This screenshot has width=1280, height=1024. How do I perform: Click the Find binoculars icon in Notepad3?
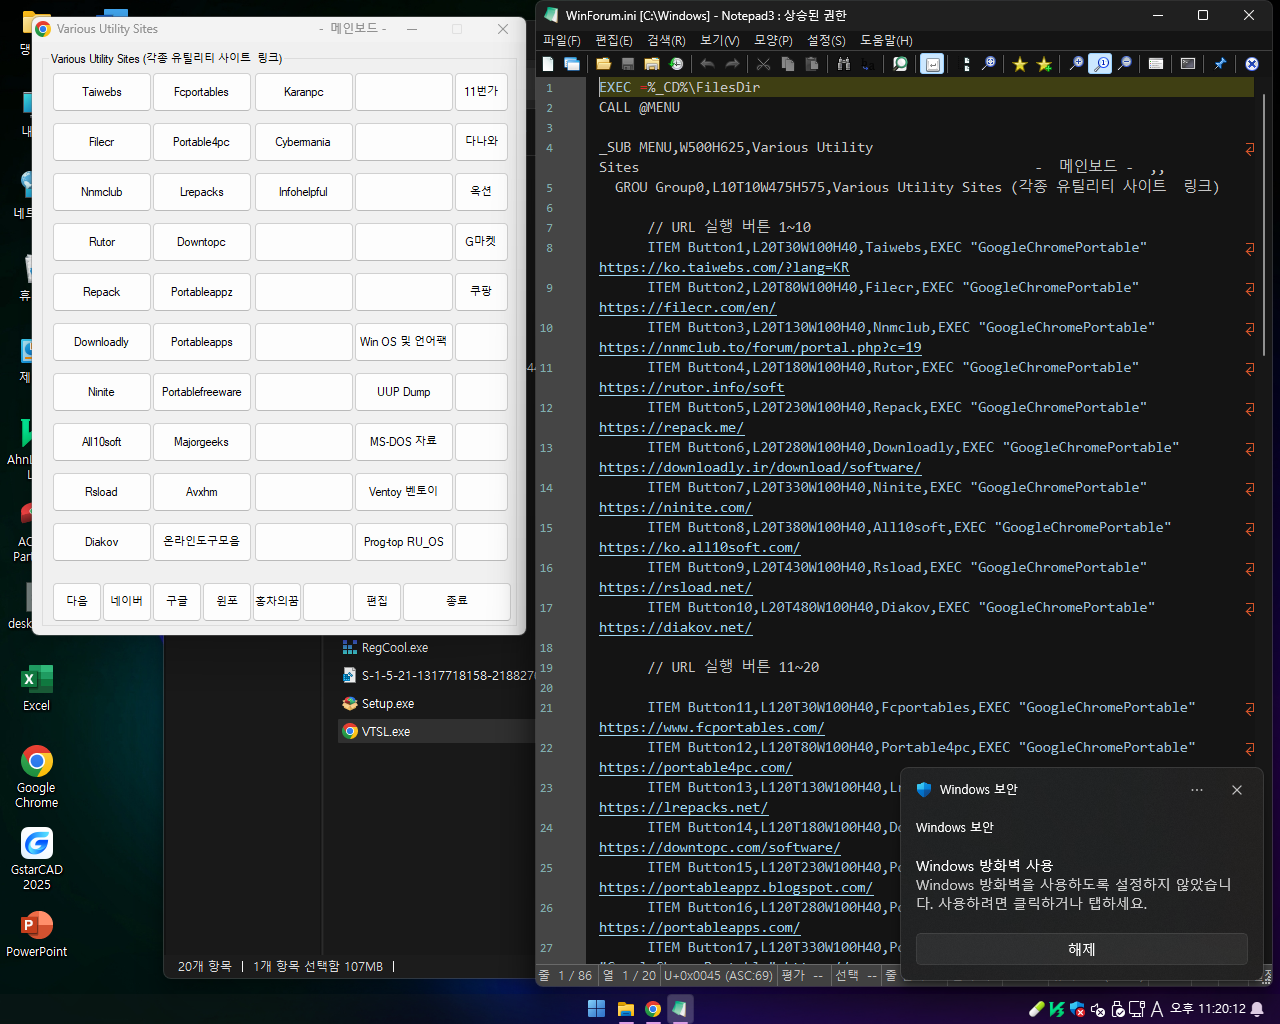(843, 64)
